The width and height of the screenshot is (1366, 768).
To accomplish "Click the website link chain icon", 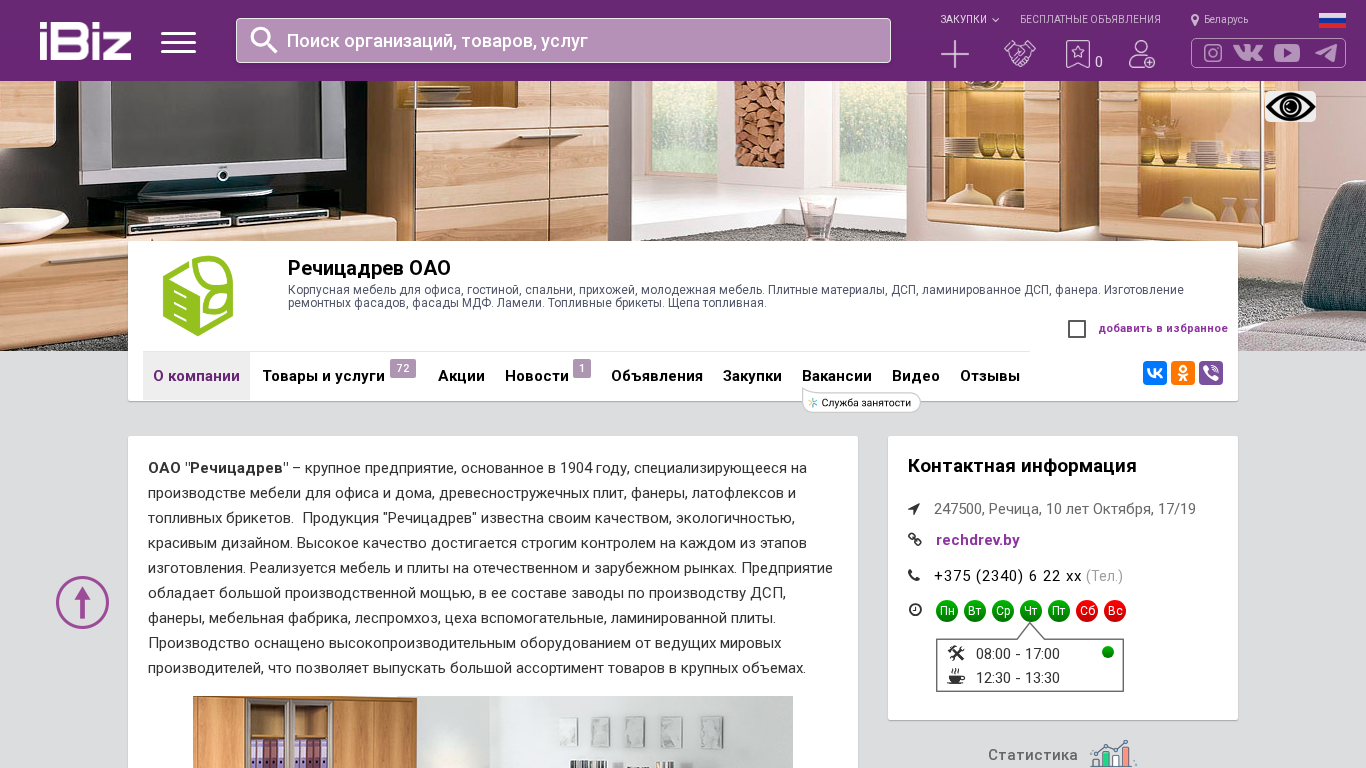I will pos(915,539).
